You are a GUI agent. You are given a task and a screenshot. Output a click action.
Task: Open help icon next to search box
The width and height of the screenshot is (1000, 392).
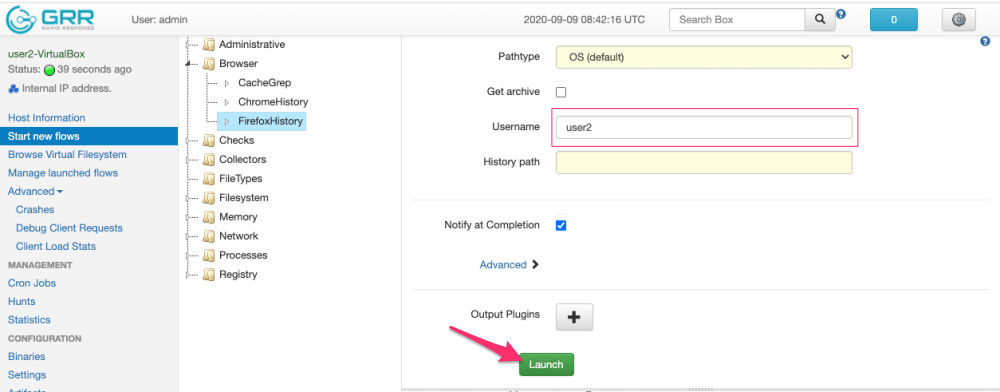(x=841, y=13)
